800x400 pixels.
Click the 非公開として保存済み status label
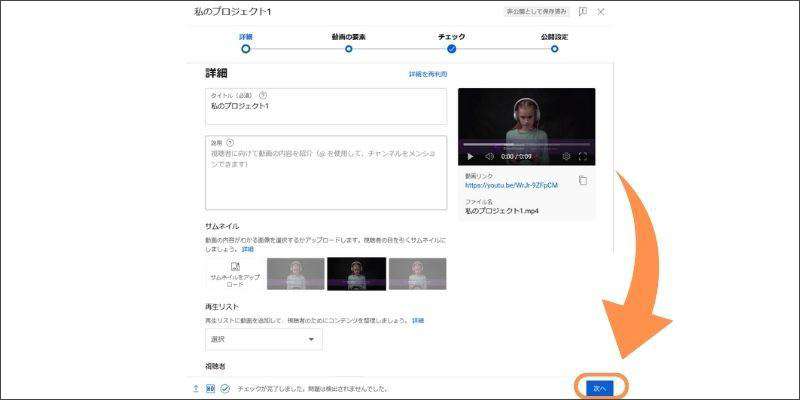click(x=537, y=11)
